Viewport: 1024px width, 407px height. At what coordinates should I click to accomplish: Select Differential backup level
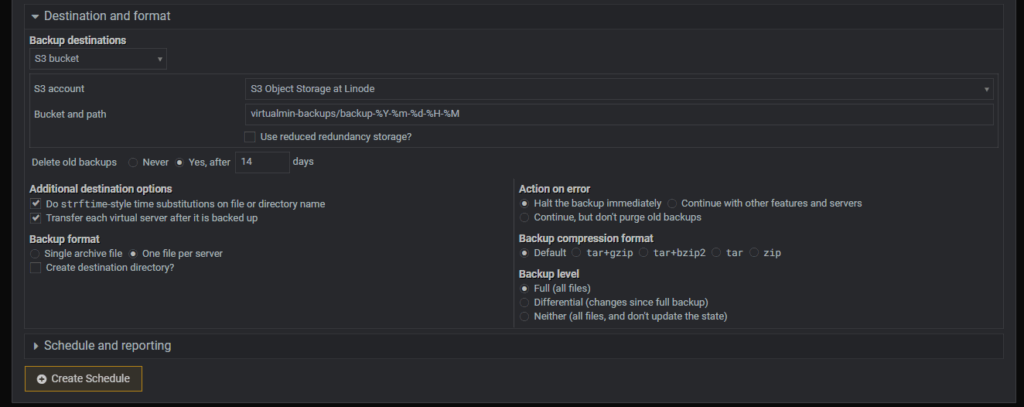point(525,302)
